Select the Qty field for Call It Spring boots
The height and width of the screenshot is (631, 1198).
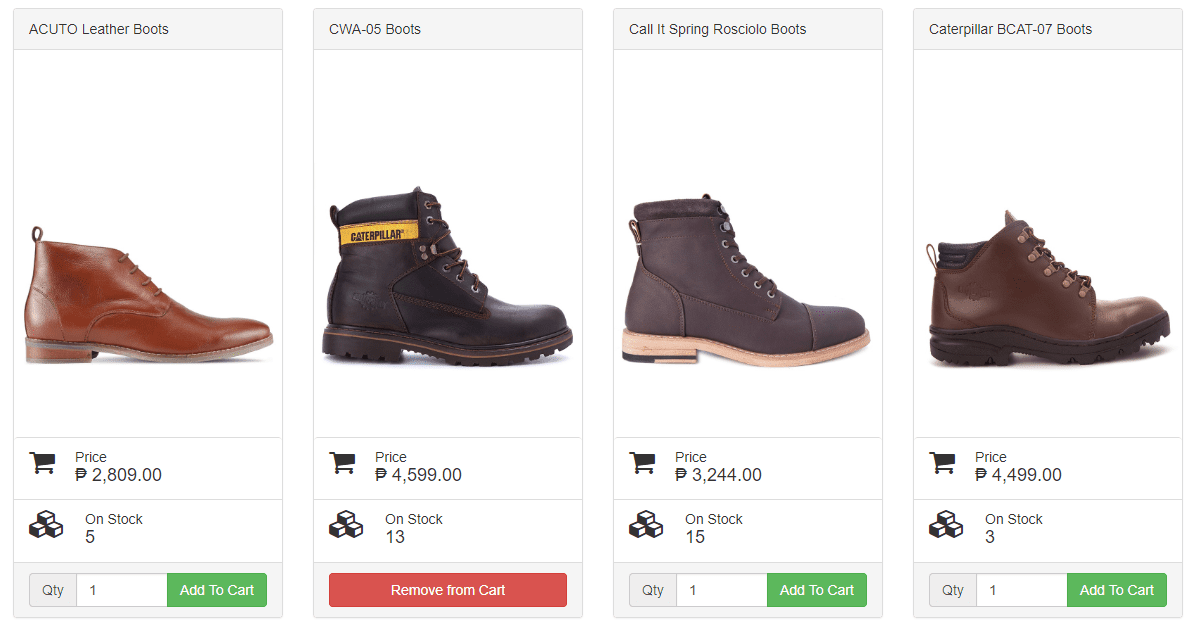(721, 590)
